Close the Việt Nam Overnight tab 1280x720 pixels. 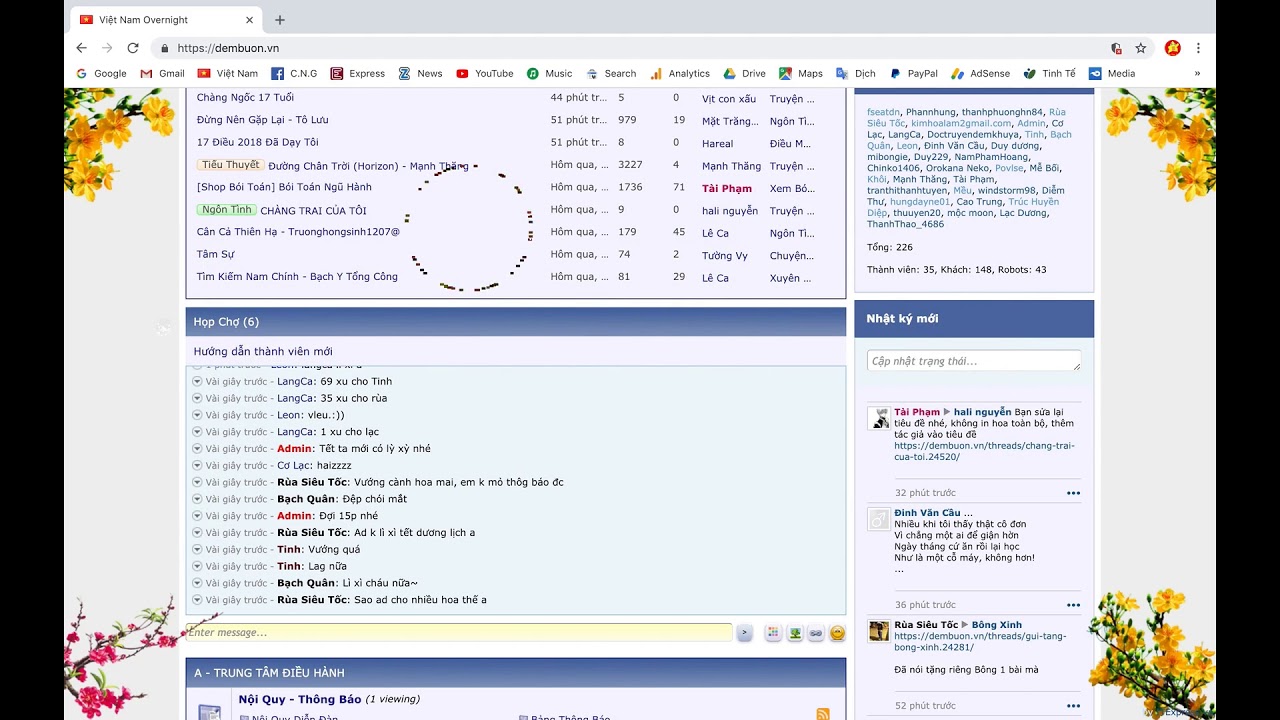(249, 20)
